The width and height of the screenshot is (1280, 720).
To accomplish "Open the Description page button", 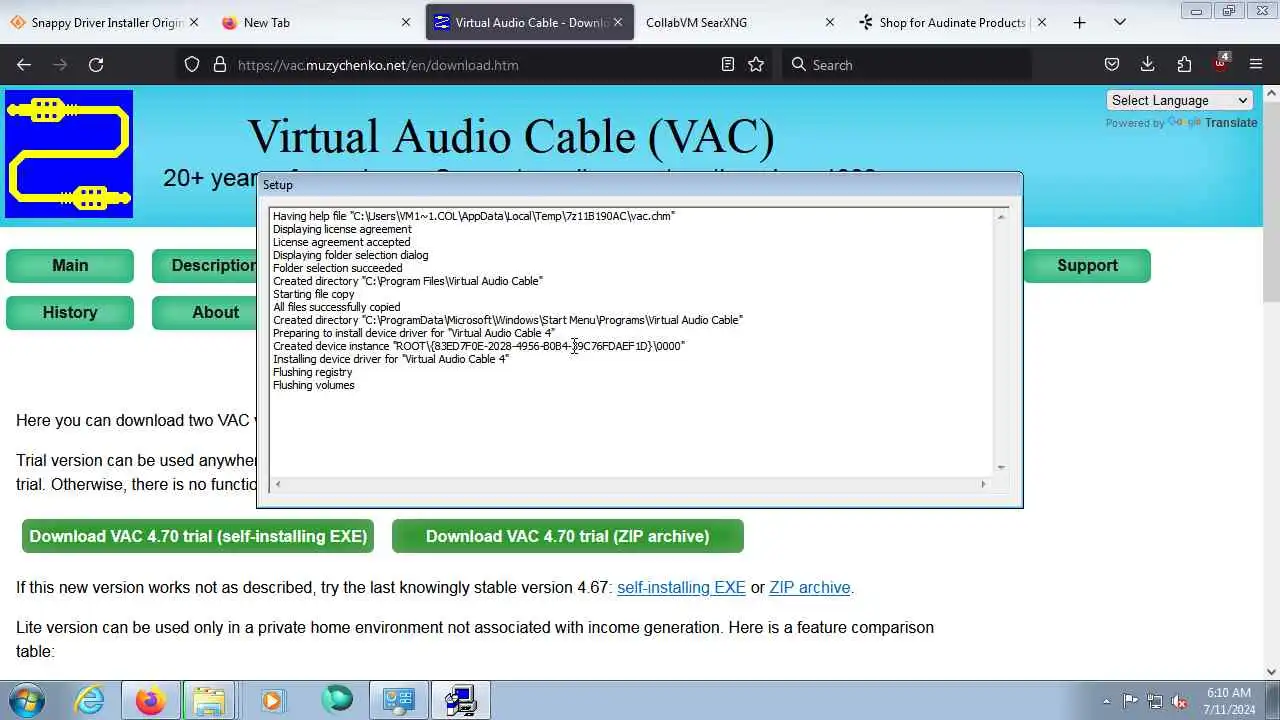I will (x=204, y=266).
